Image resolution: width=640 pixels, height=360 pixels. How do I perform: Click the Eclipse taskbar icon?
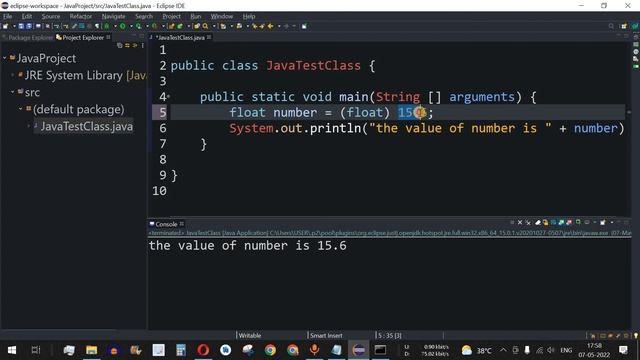358,350
